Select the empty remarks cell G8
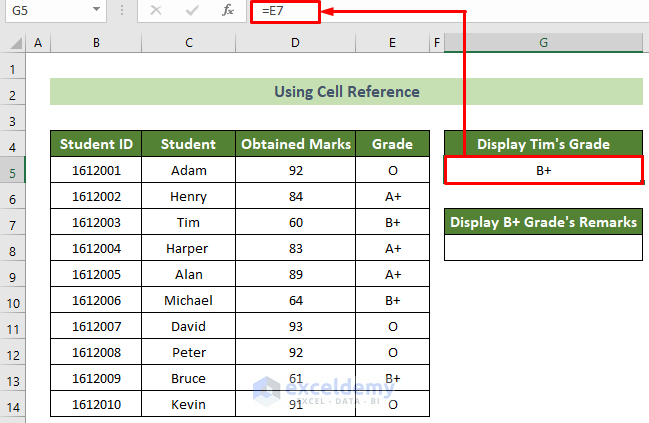This screenshot has width=649, height=423. 543,248
